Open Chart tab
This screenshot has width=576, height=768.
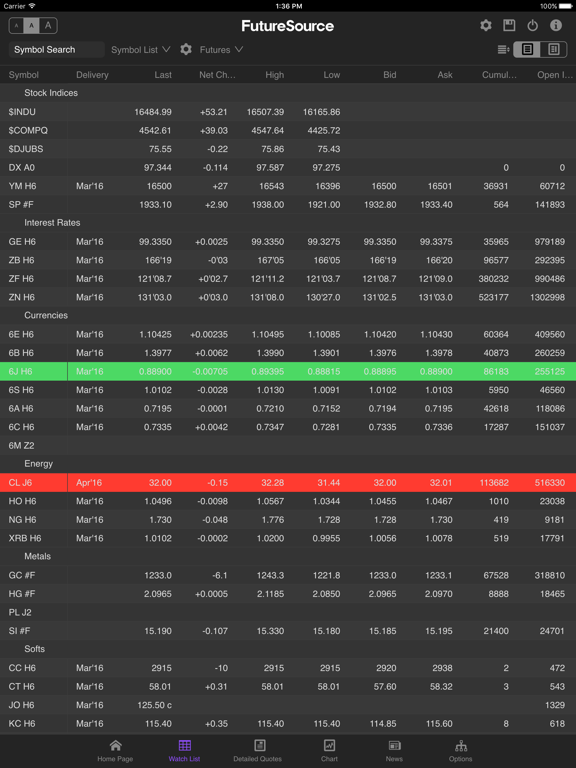pyautogui.click(x=329, y=751)
